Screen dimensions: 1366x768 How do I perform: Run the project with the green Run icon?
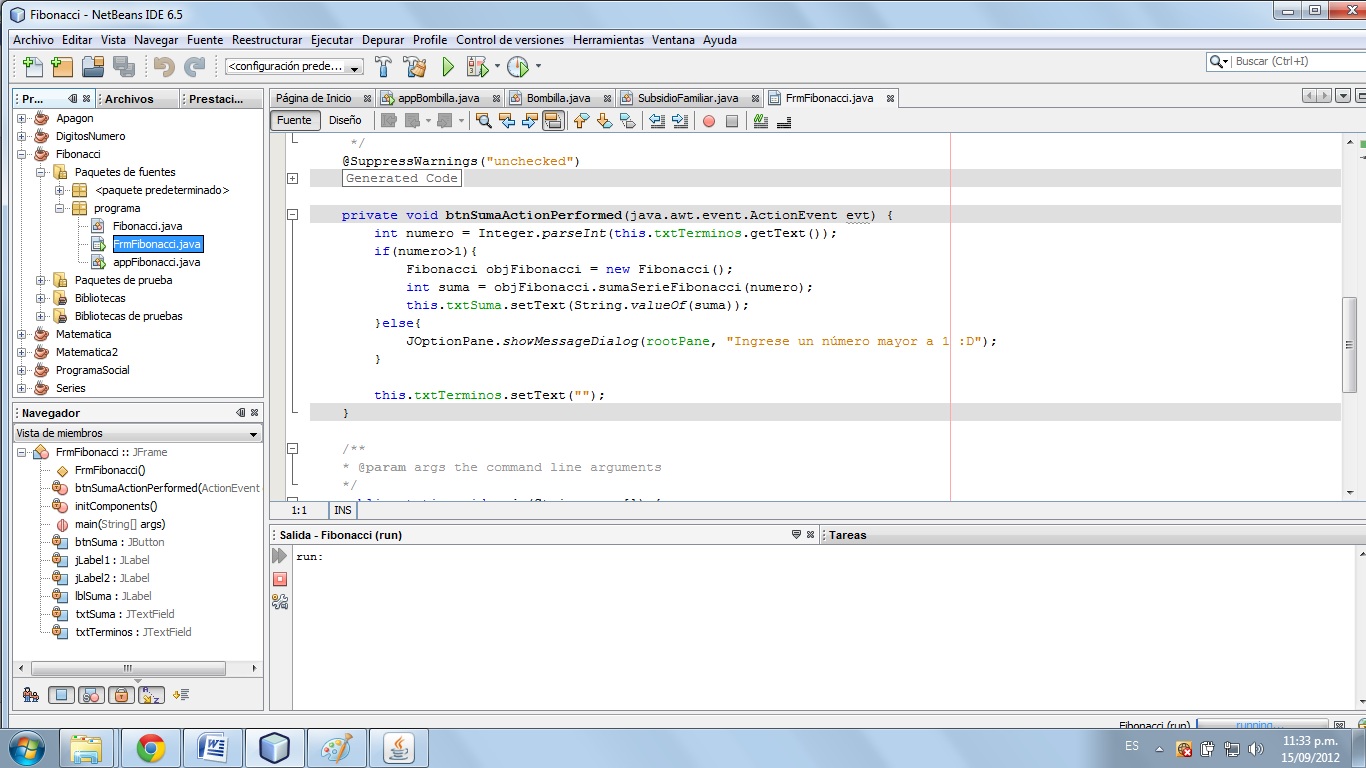click(447, 67)
